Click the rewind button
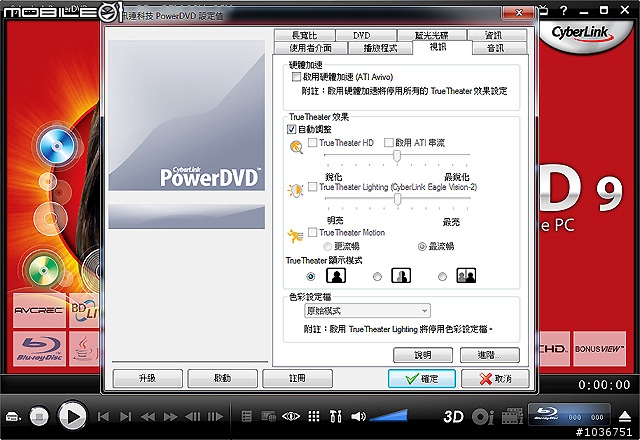Viewport: 640px width, 440px height. click(x=148, y=417)
